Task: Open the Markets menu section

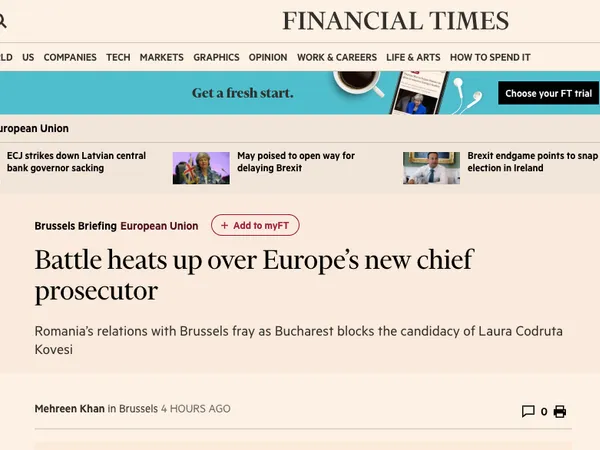Action: point(161,58)
